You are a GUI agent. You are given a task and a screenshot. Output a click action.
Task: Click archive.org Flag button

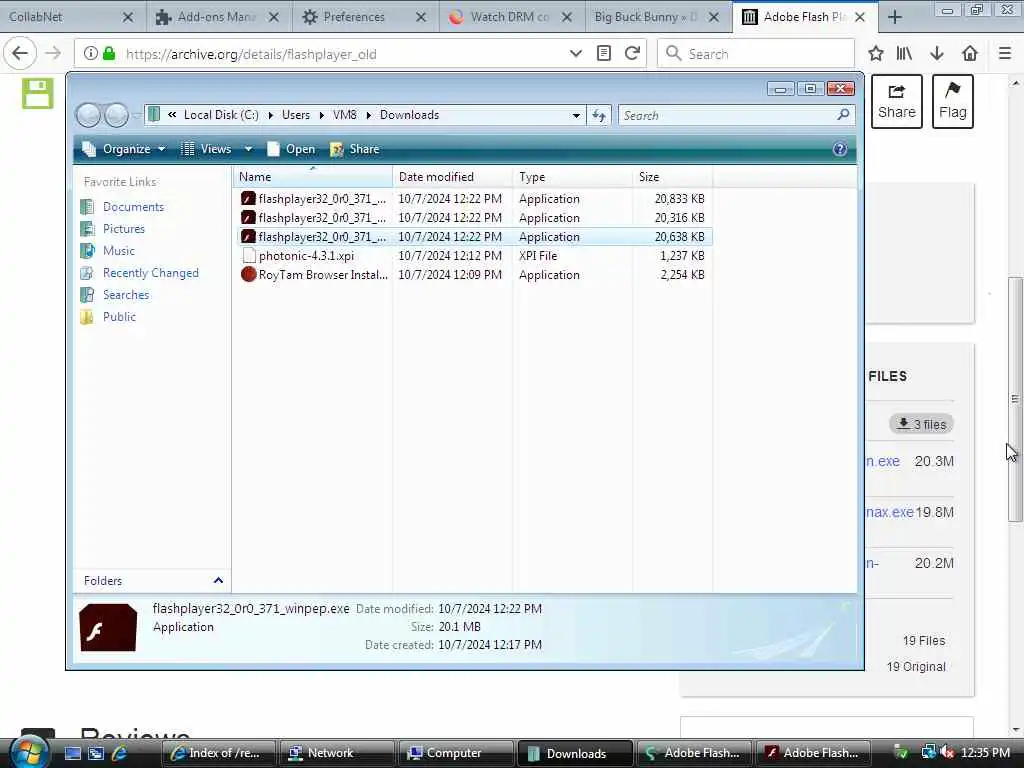tap(953, 101)
